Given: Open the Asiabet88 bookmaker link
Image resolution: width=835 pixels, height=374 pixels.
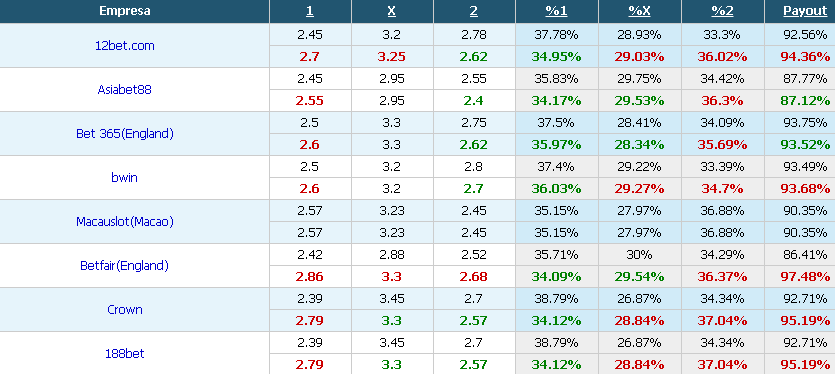Looking at the screenshot, I should point(125,90).
